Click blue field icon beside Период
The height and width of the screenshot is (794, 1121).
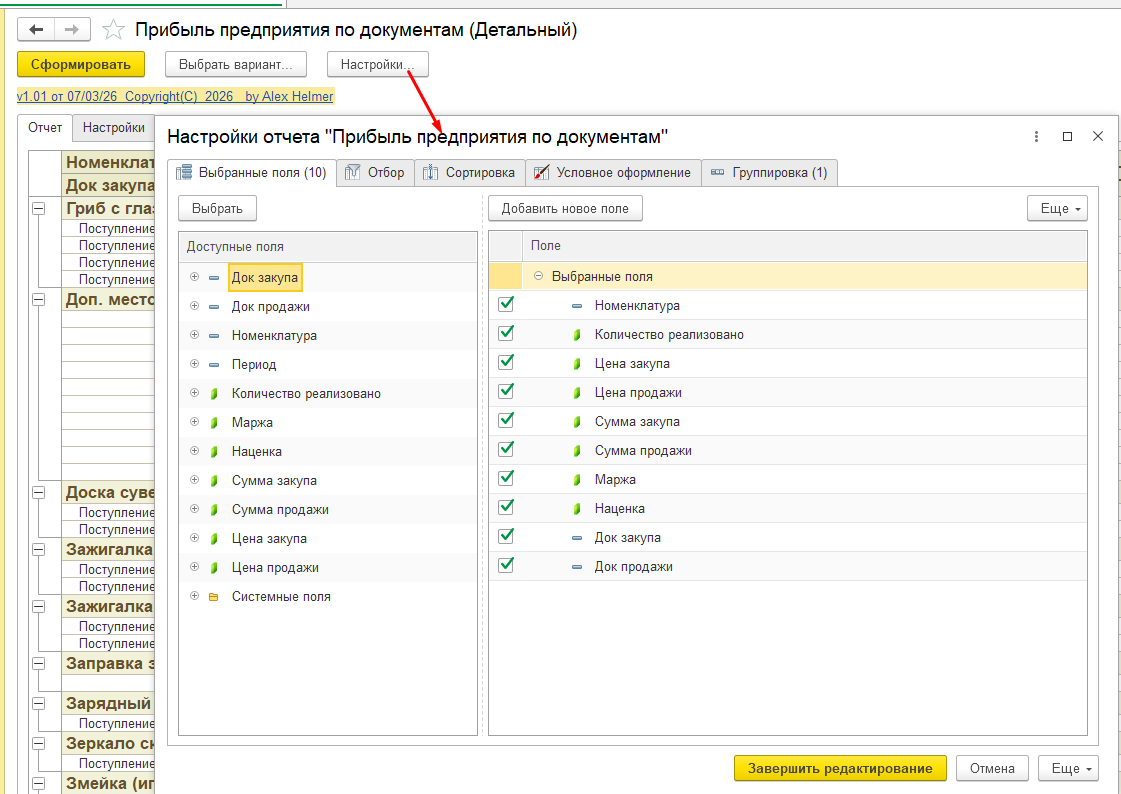(213, 365)
